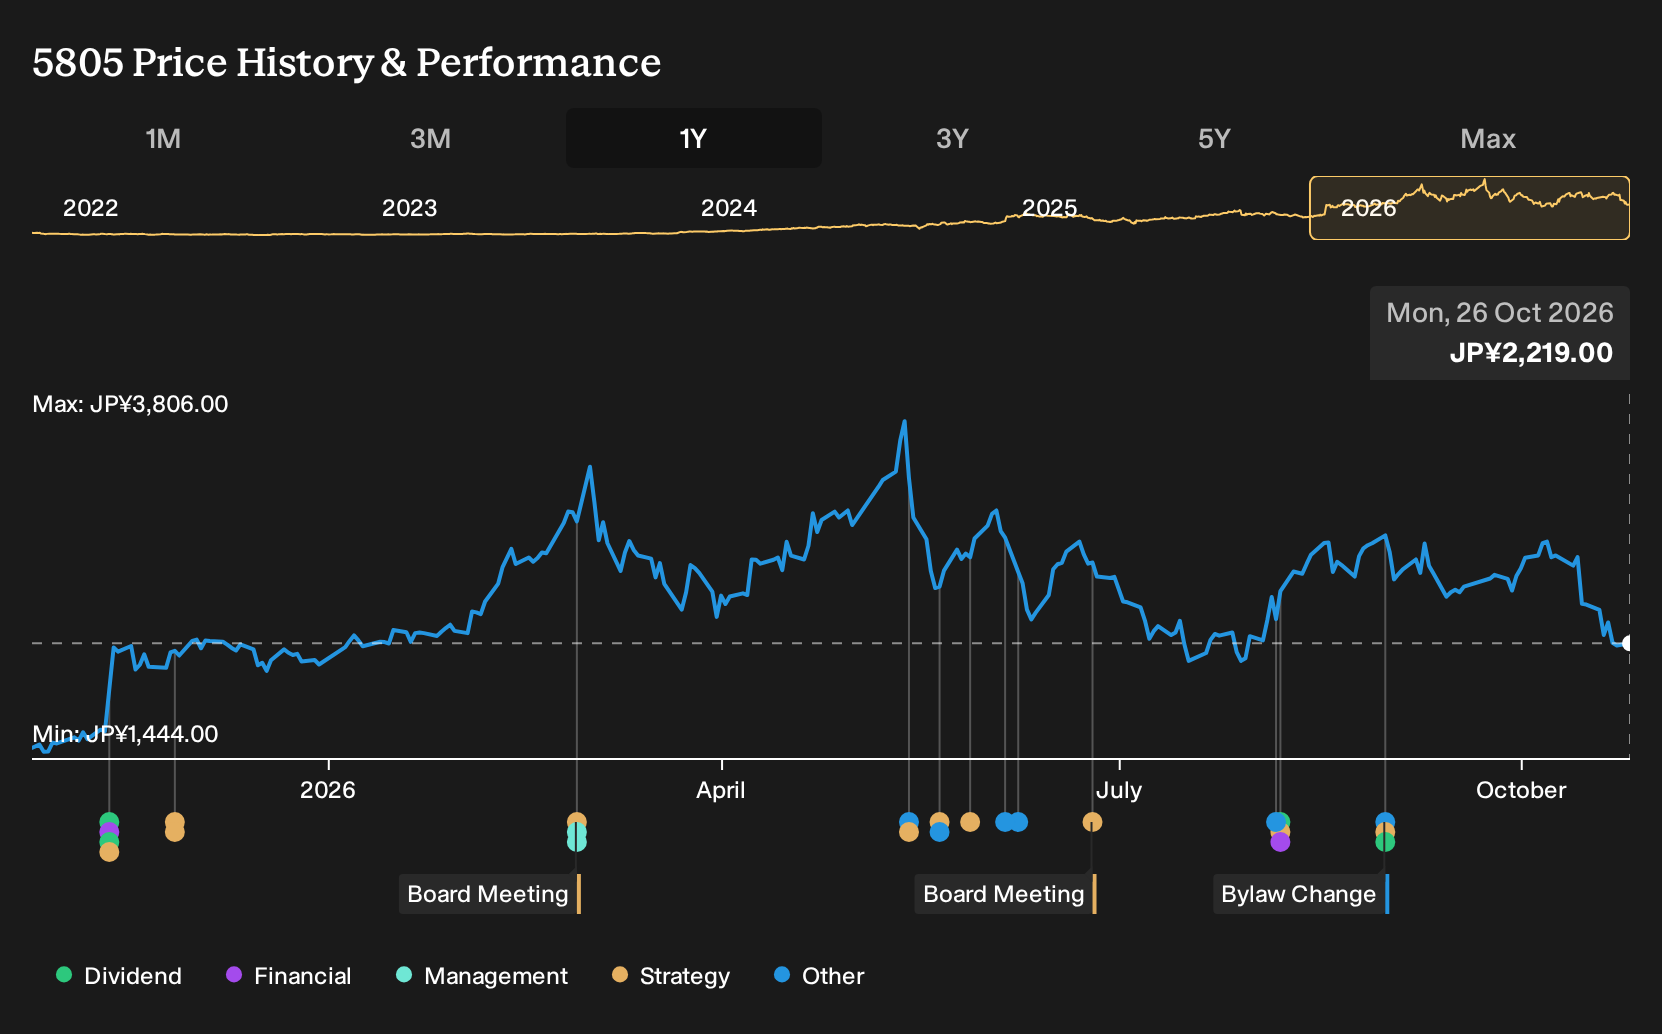Click the October axis label
The height and width of the screenshot is (1034, 1662).
coord(1521,790)
